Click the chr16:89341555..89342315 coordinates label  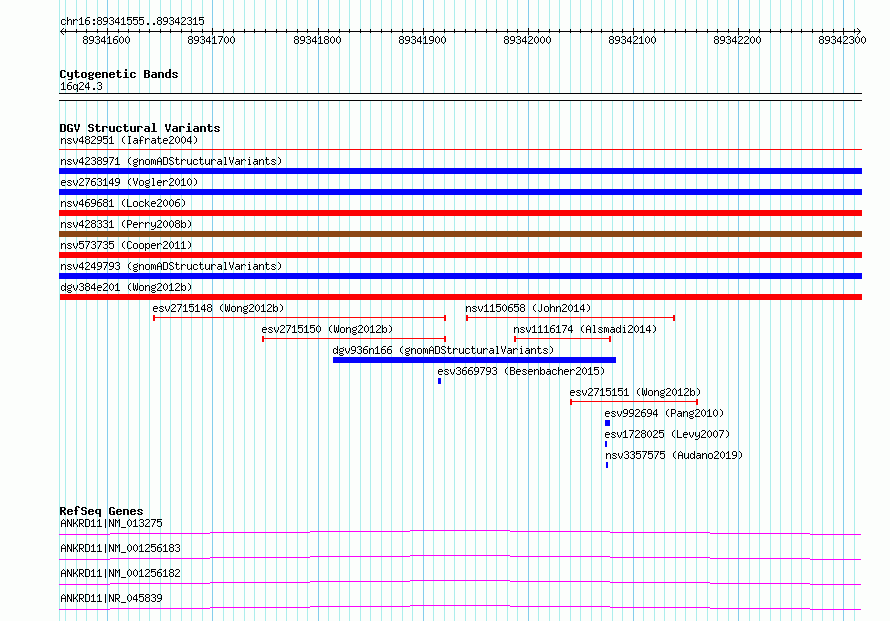[132, 21]
